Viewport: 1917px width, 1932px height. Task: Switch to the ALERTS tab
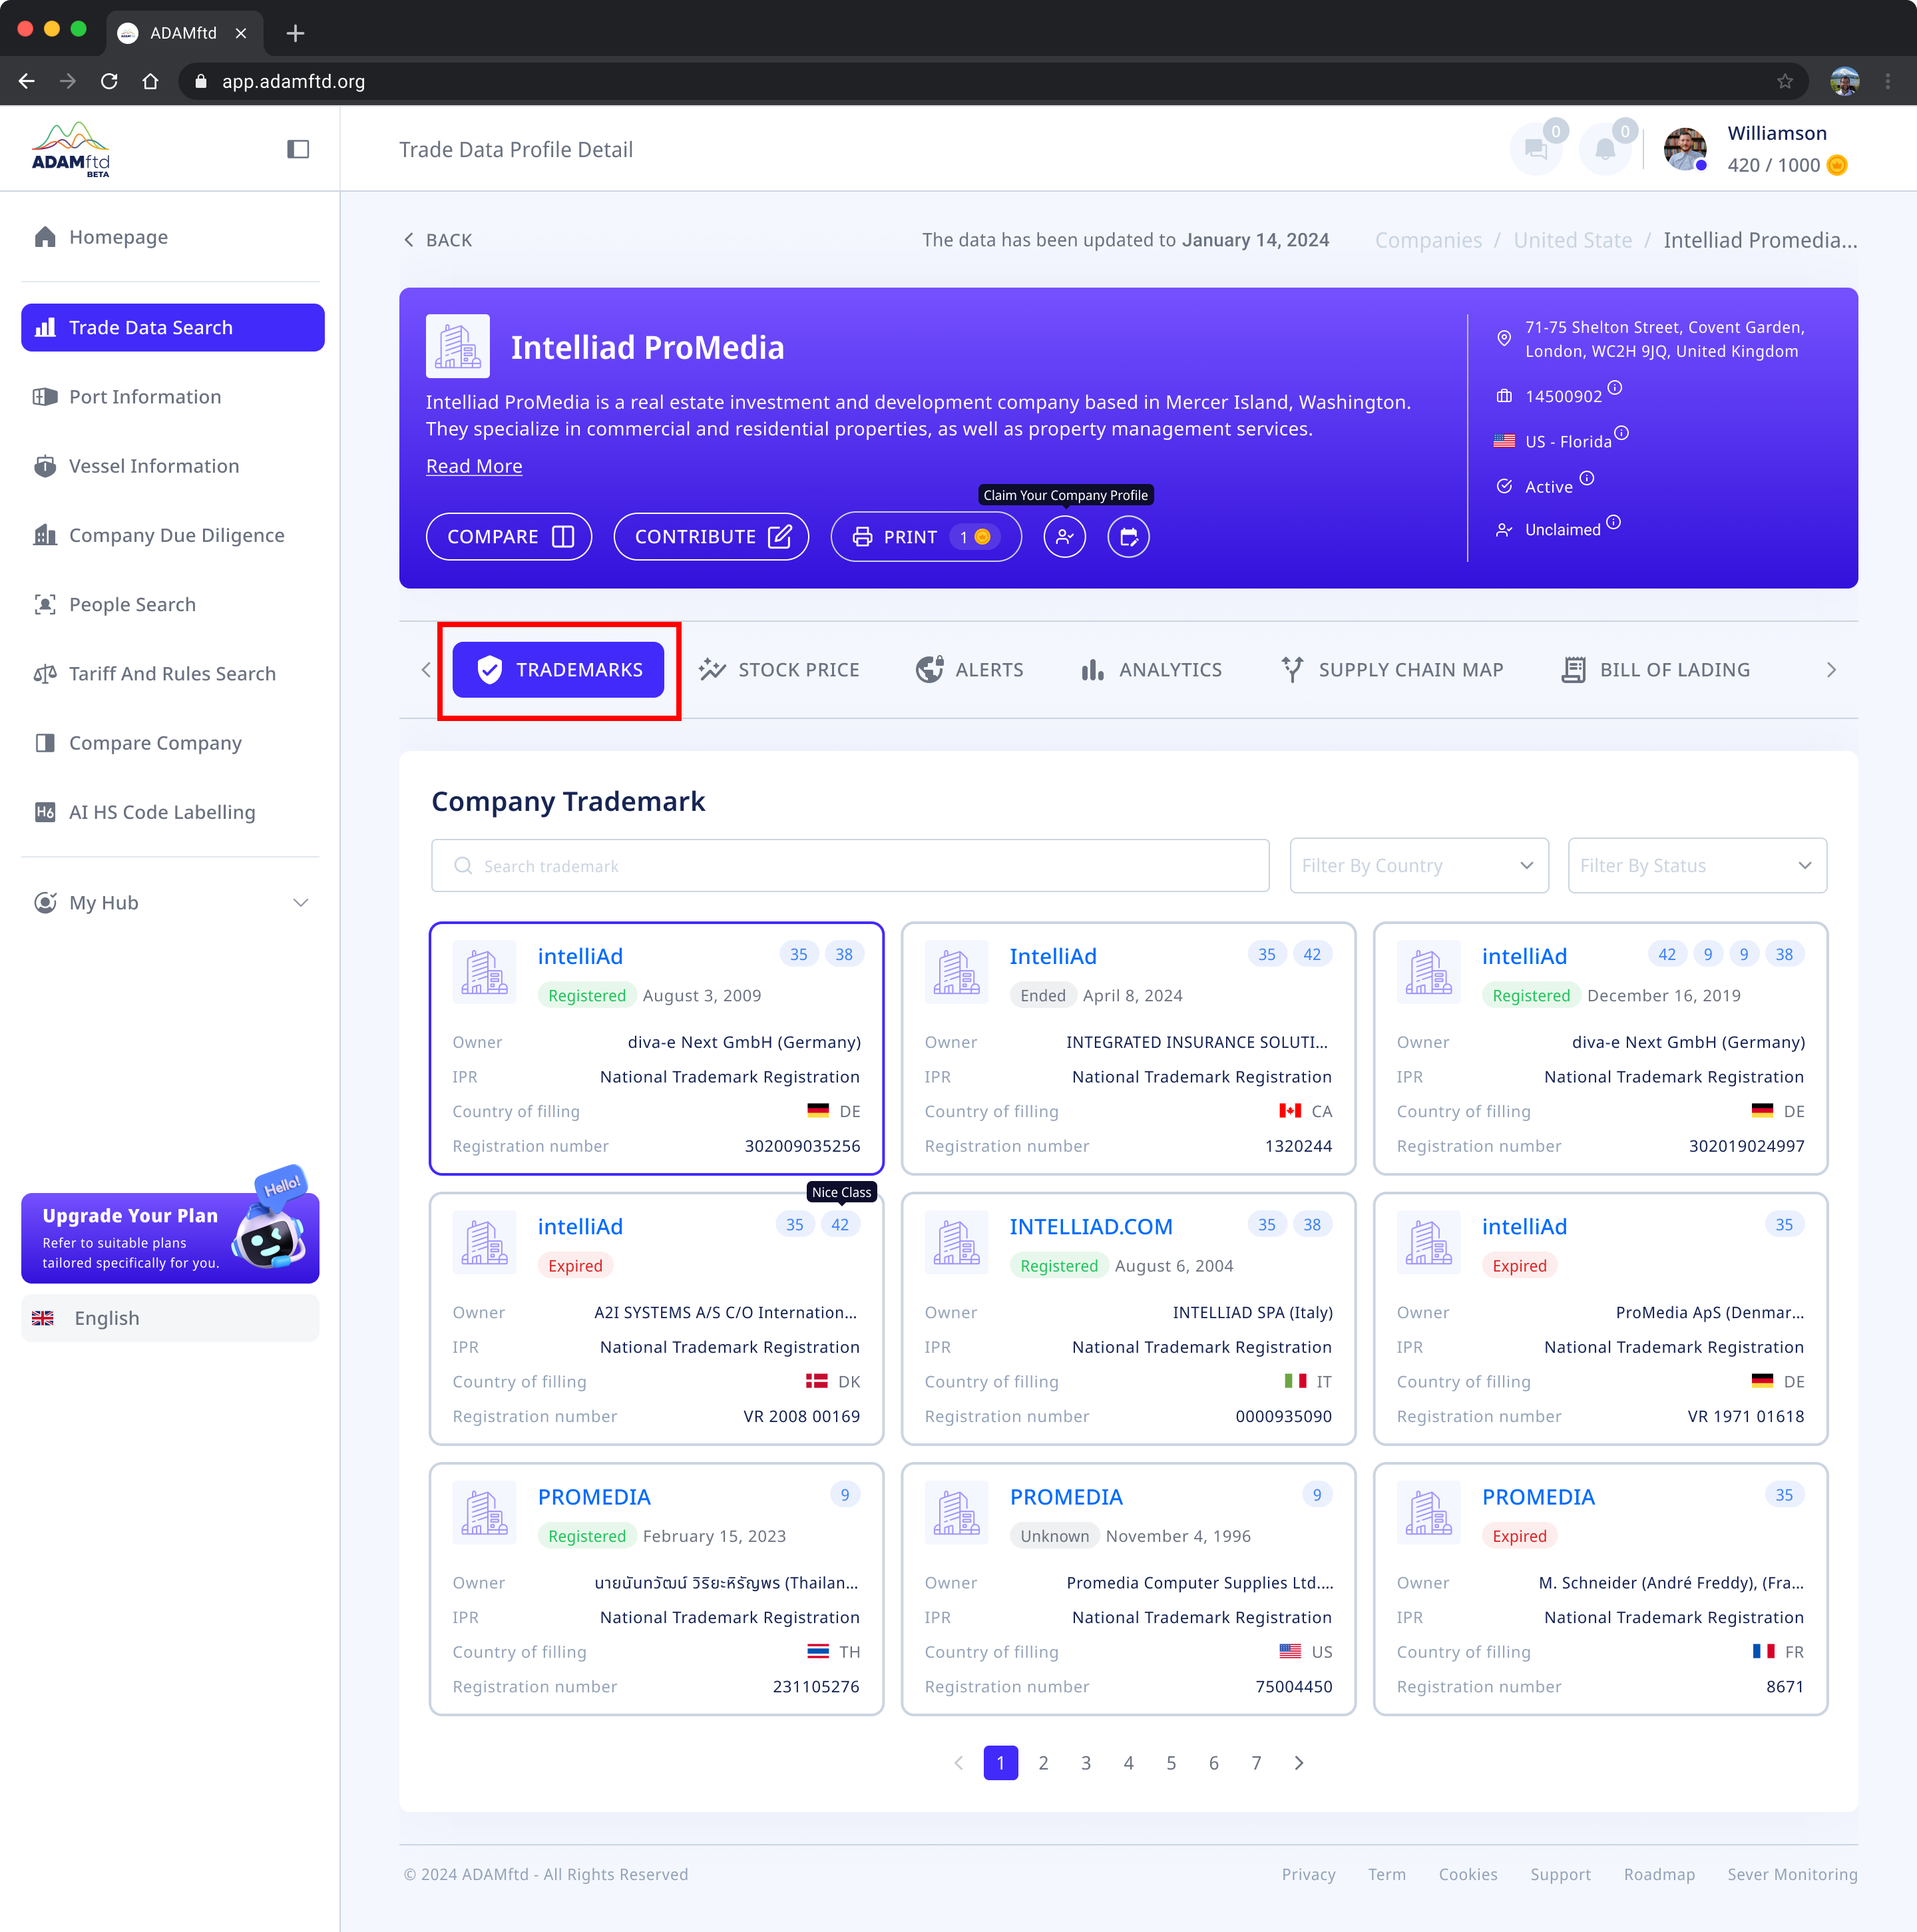(969, 669)
